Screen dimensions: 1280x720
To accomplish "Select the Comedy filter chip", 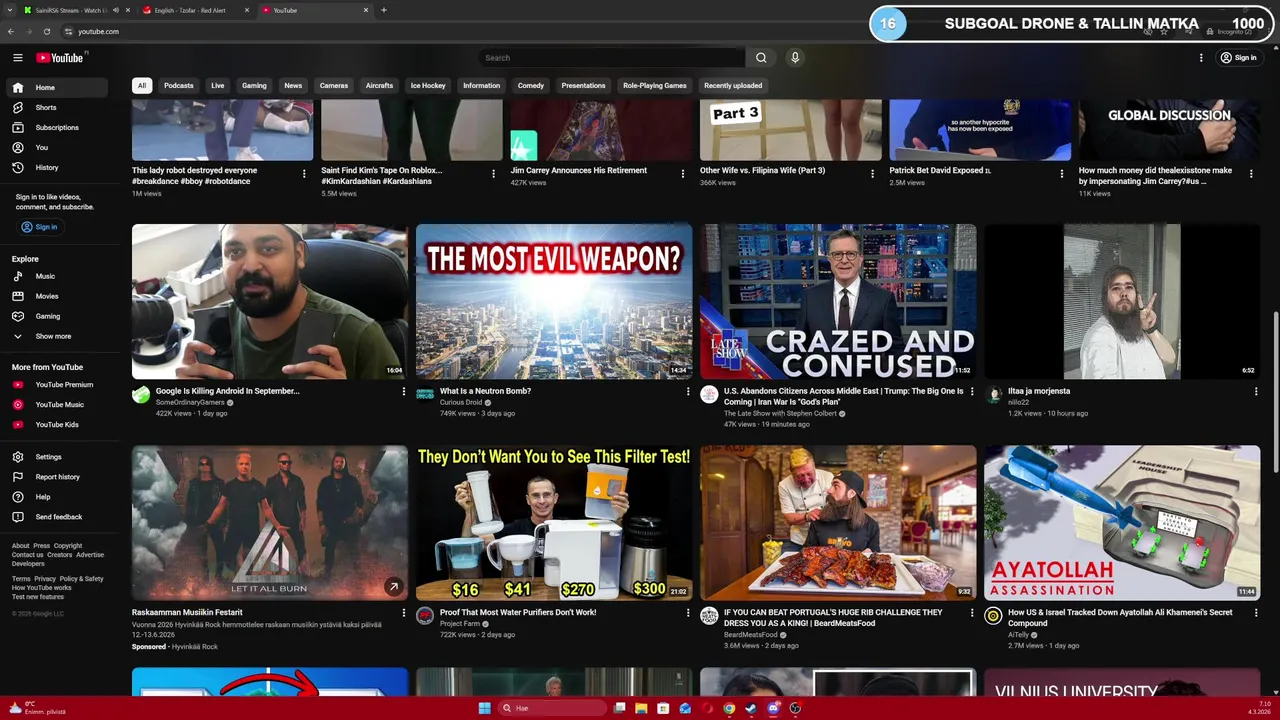I will 531,86.
